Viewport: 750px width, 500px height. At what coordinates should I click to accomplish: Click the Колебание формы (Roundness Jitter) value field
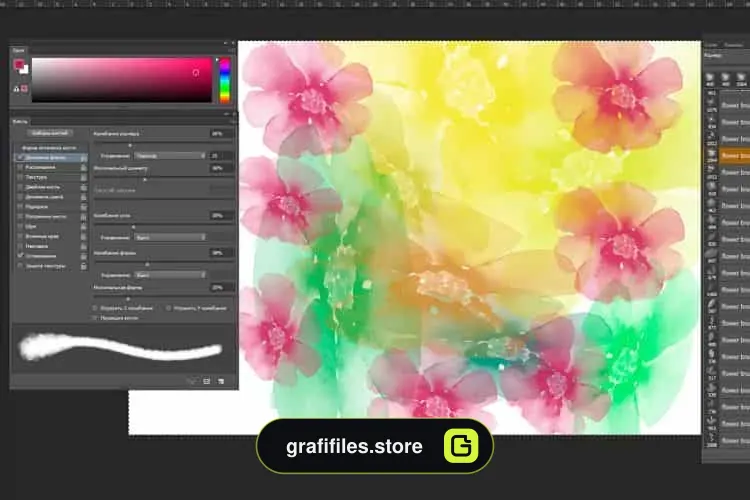tap(221, 253)
